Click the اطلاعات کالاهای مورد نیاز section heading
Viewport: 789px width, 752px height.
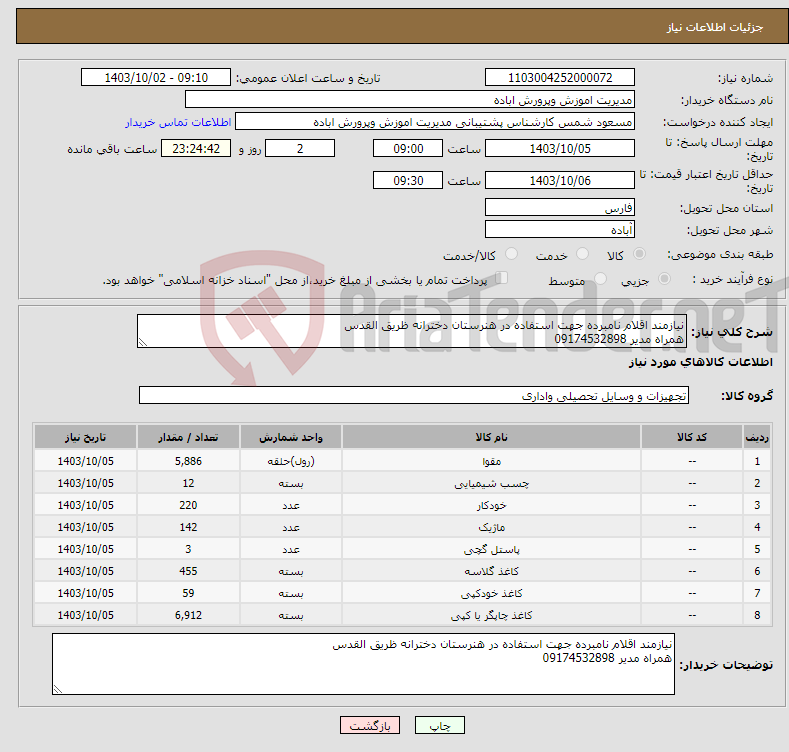point(700,362)
